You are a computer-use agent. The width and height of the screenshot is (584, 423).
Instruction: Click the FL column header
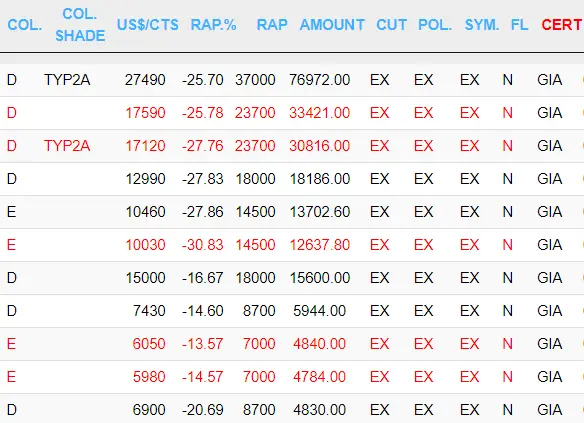click(520, 25)
